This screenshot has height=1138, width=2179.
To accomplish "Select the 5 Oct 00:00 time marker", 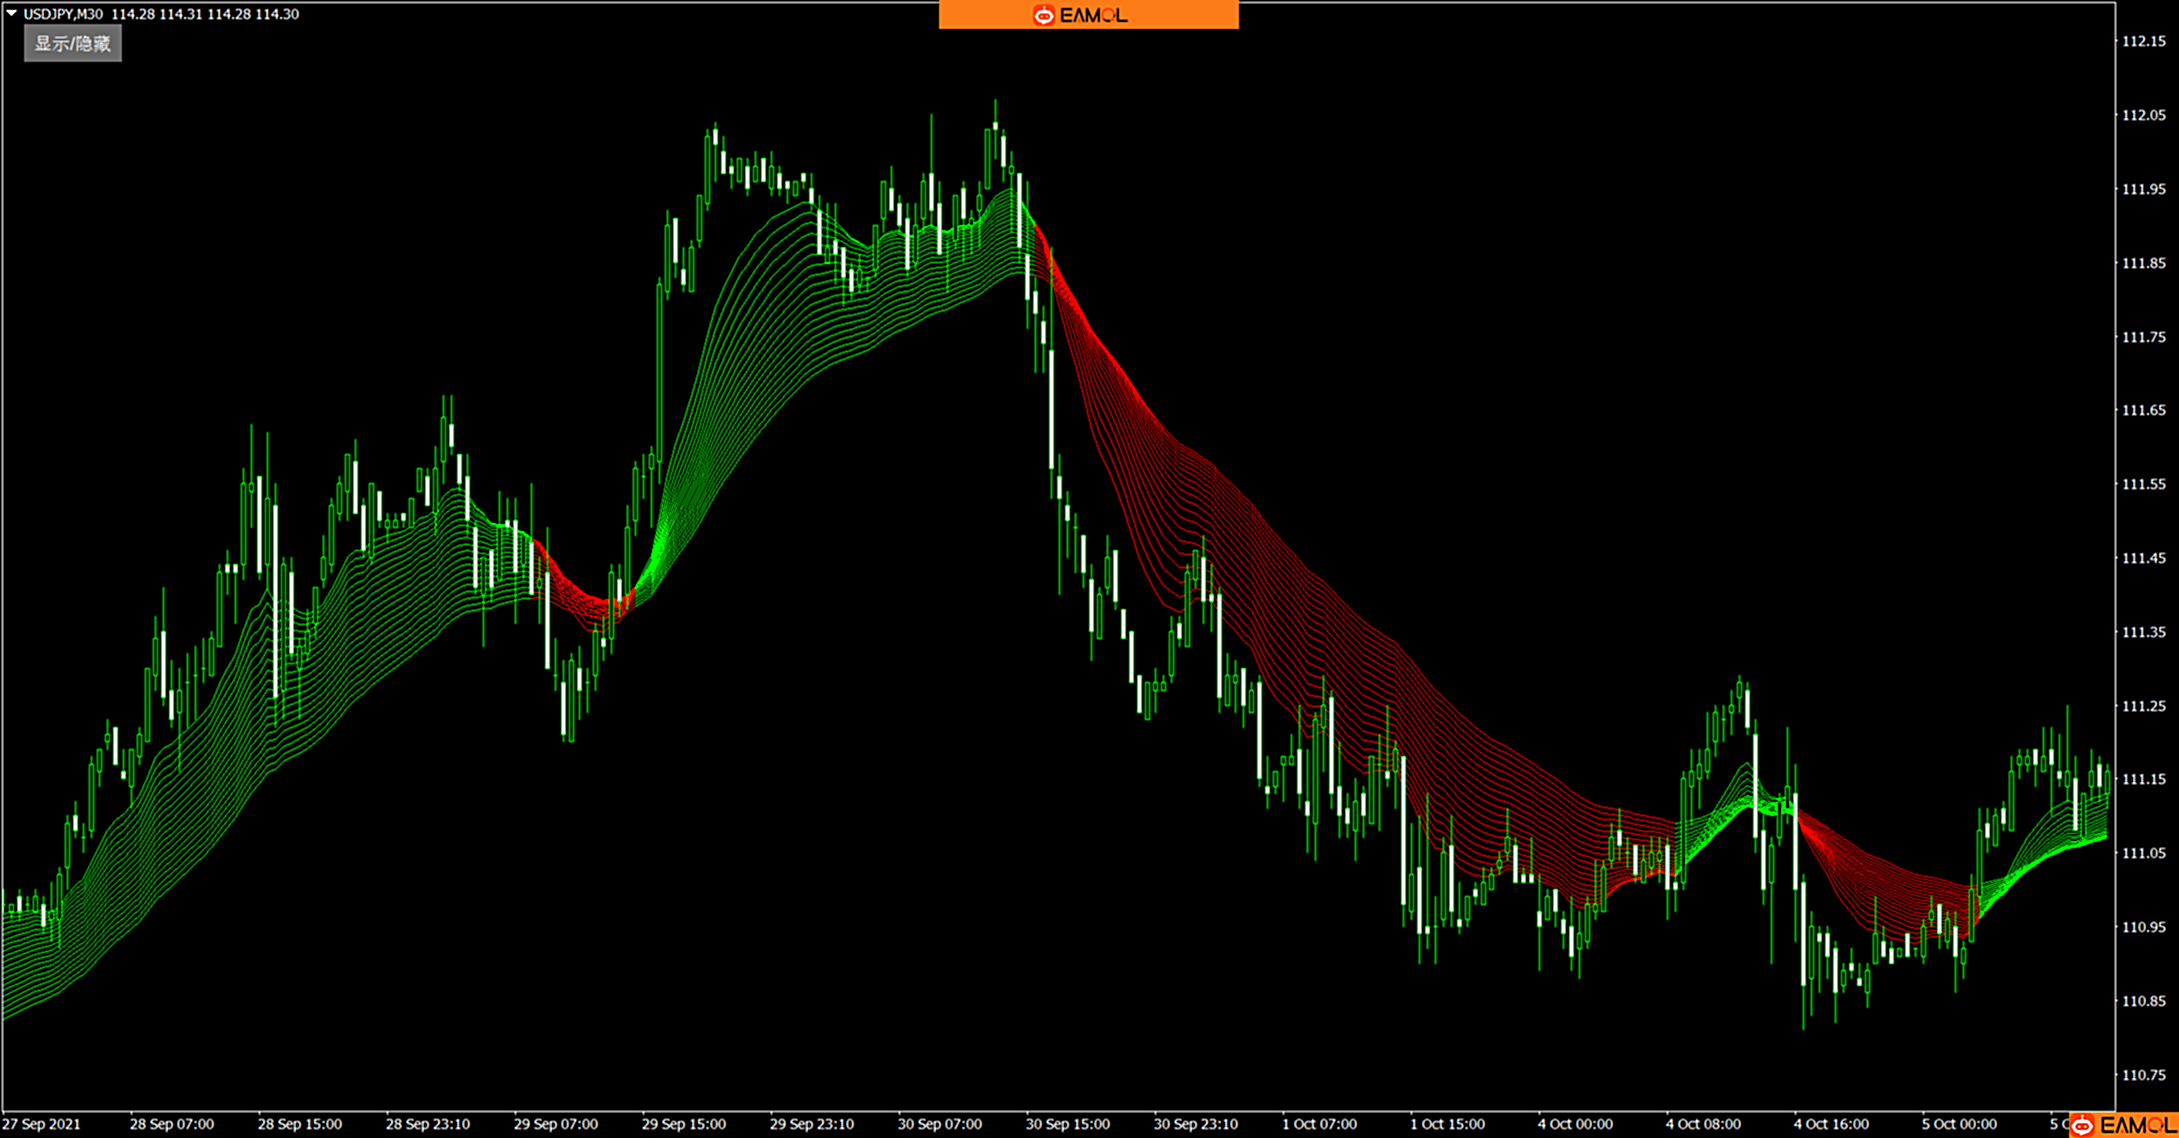I will coord(1958,1124).
